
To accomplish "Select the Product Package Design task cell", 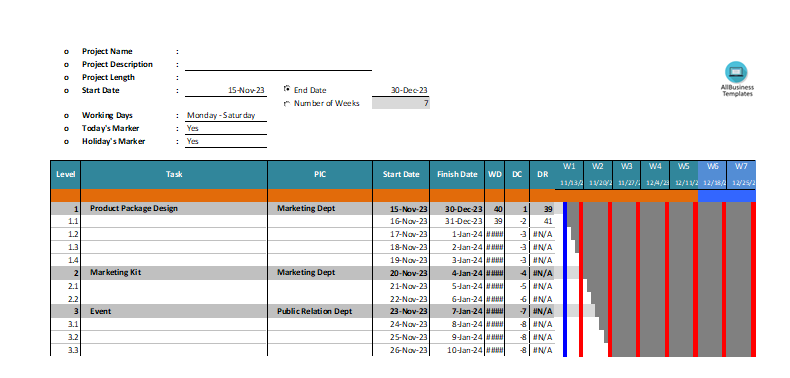I will point(174,209).
